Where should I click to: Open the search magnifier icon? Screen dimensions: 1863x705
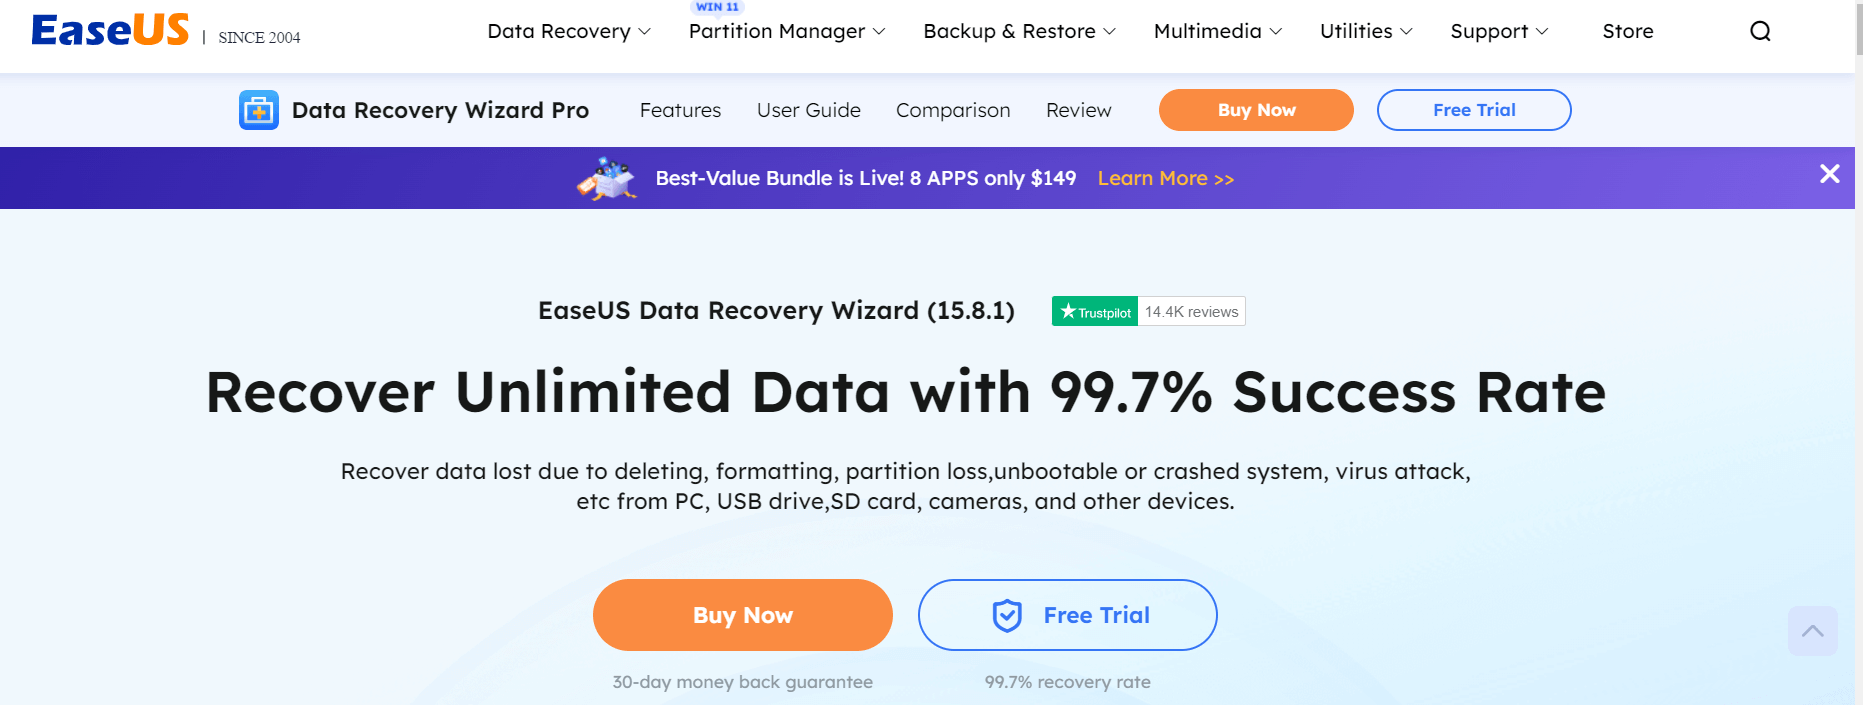pos(1759,31)
